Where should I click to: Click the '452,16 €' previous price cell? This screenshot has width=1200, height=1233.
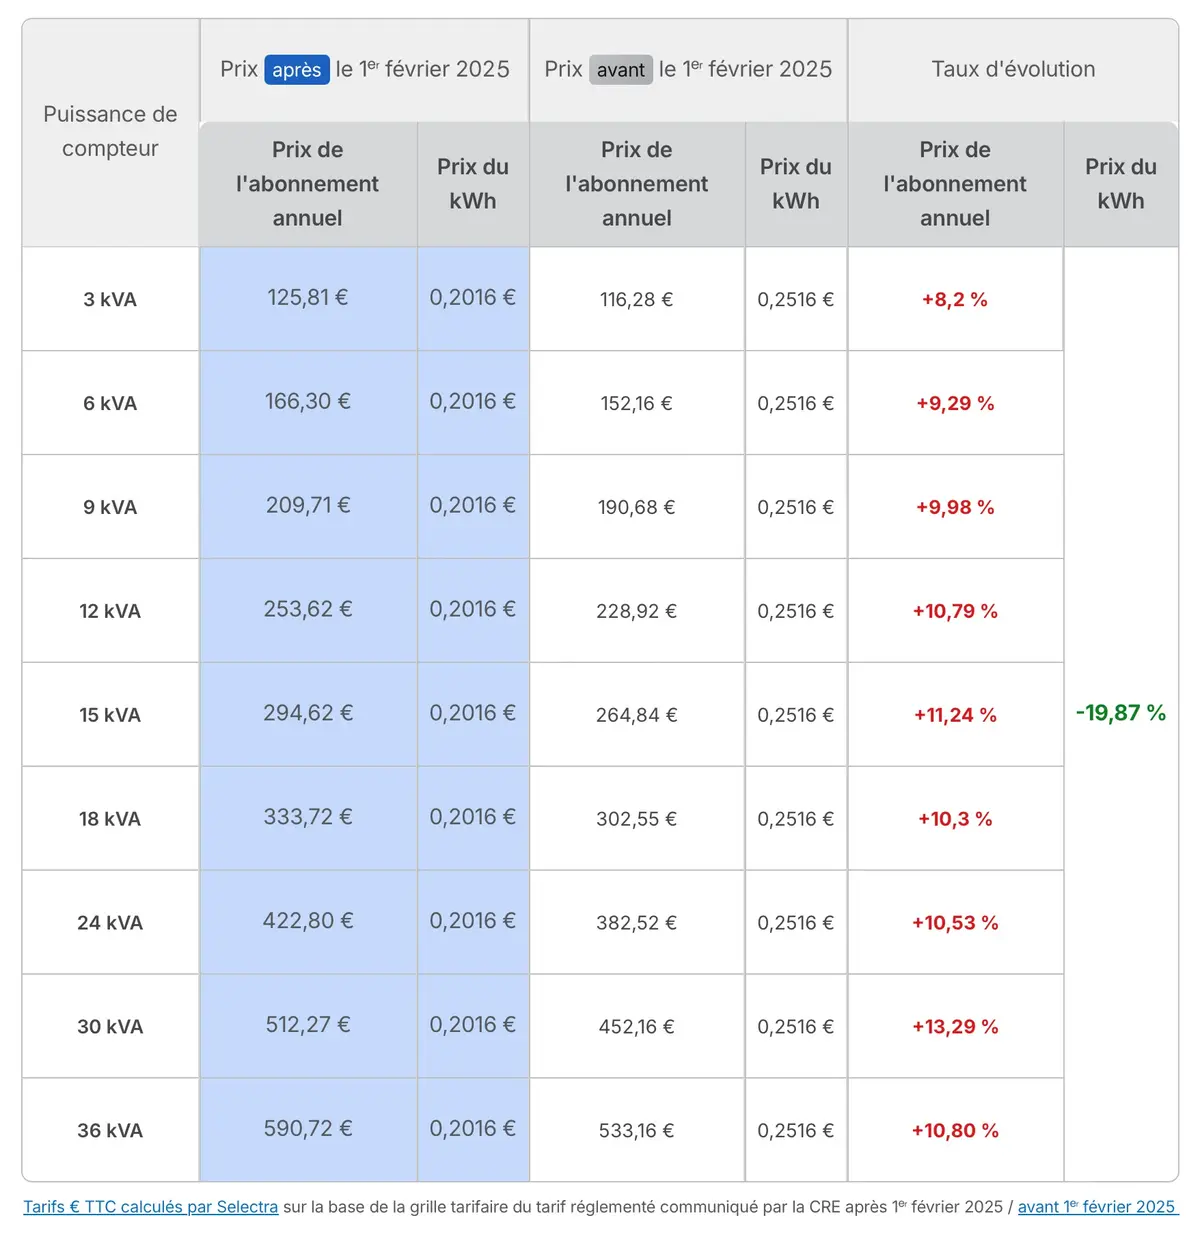click(x=637, y=1027)
